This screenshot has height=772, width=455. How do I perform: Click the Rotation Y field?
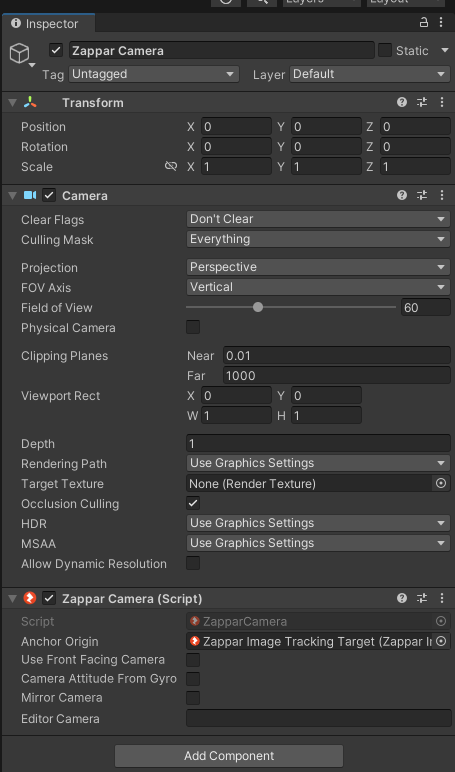tap(326, 147)
